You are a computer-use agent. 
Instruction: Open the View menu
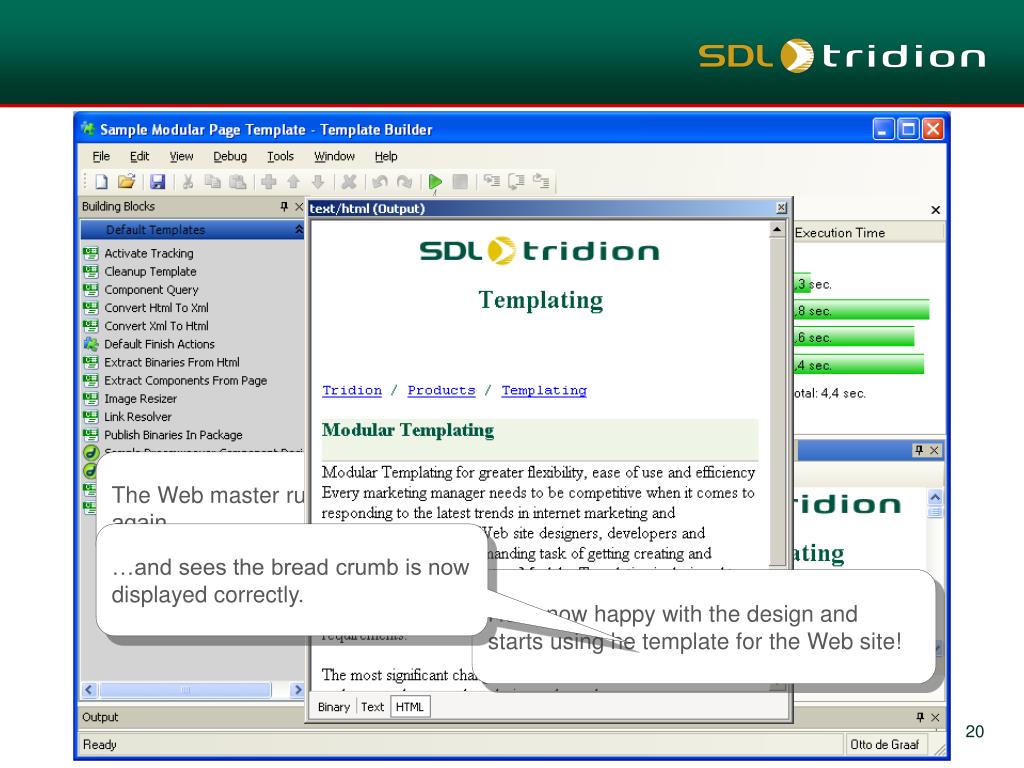tap(182, 156)
